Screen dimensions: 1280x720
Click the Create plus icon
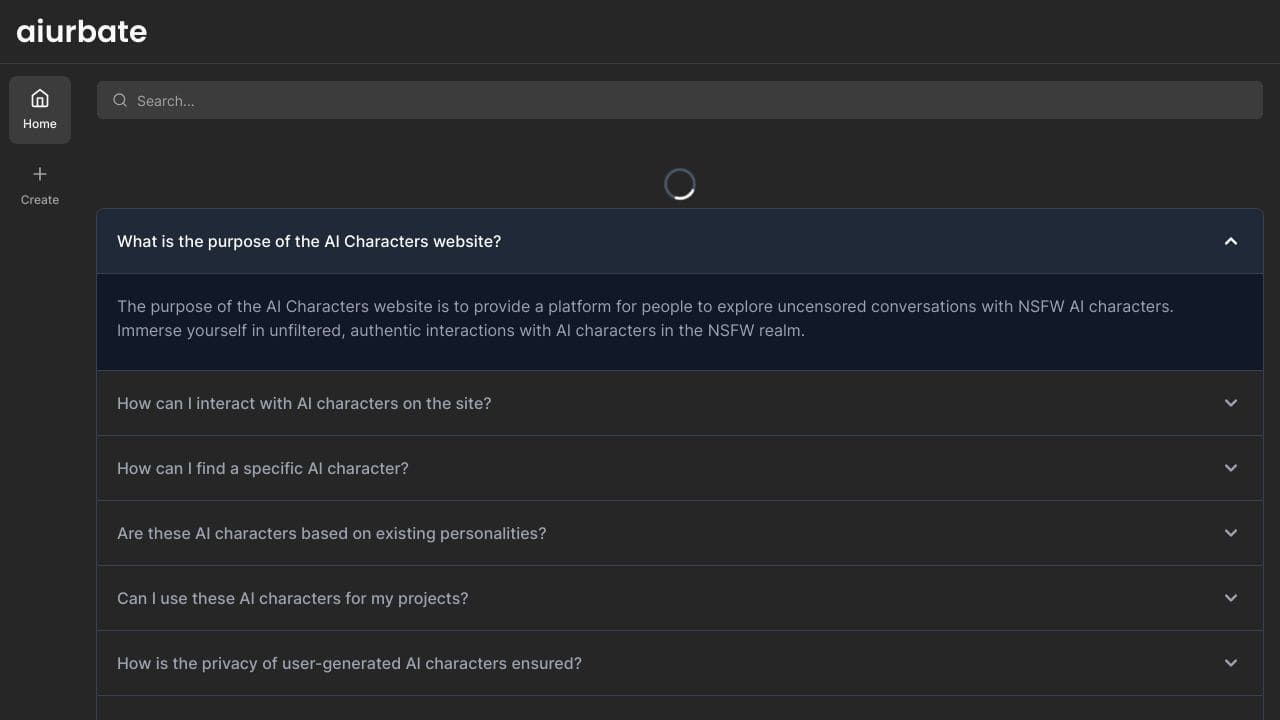[x=40, y=174]
